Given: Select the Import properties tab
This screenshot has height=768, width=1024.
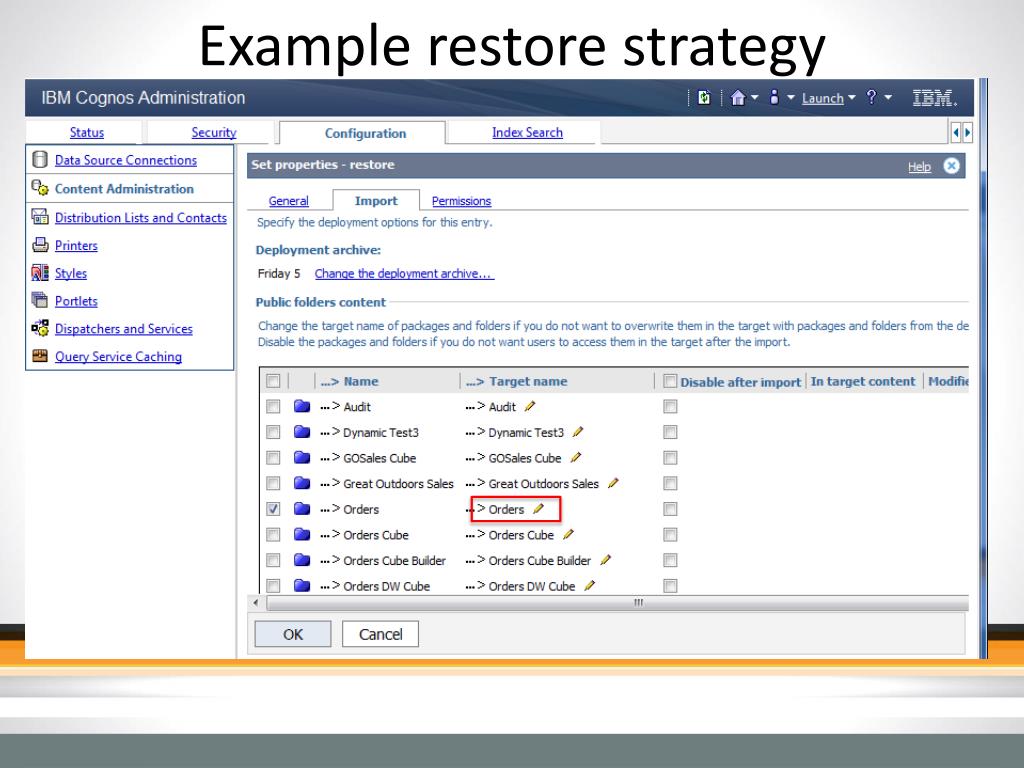Looking at the screenshot, I should pyautogui.click(x=376, y=201).
